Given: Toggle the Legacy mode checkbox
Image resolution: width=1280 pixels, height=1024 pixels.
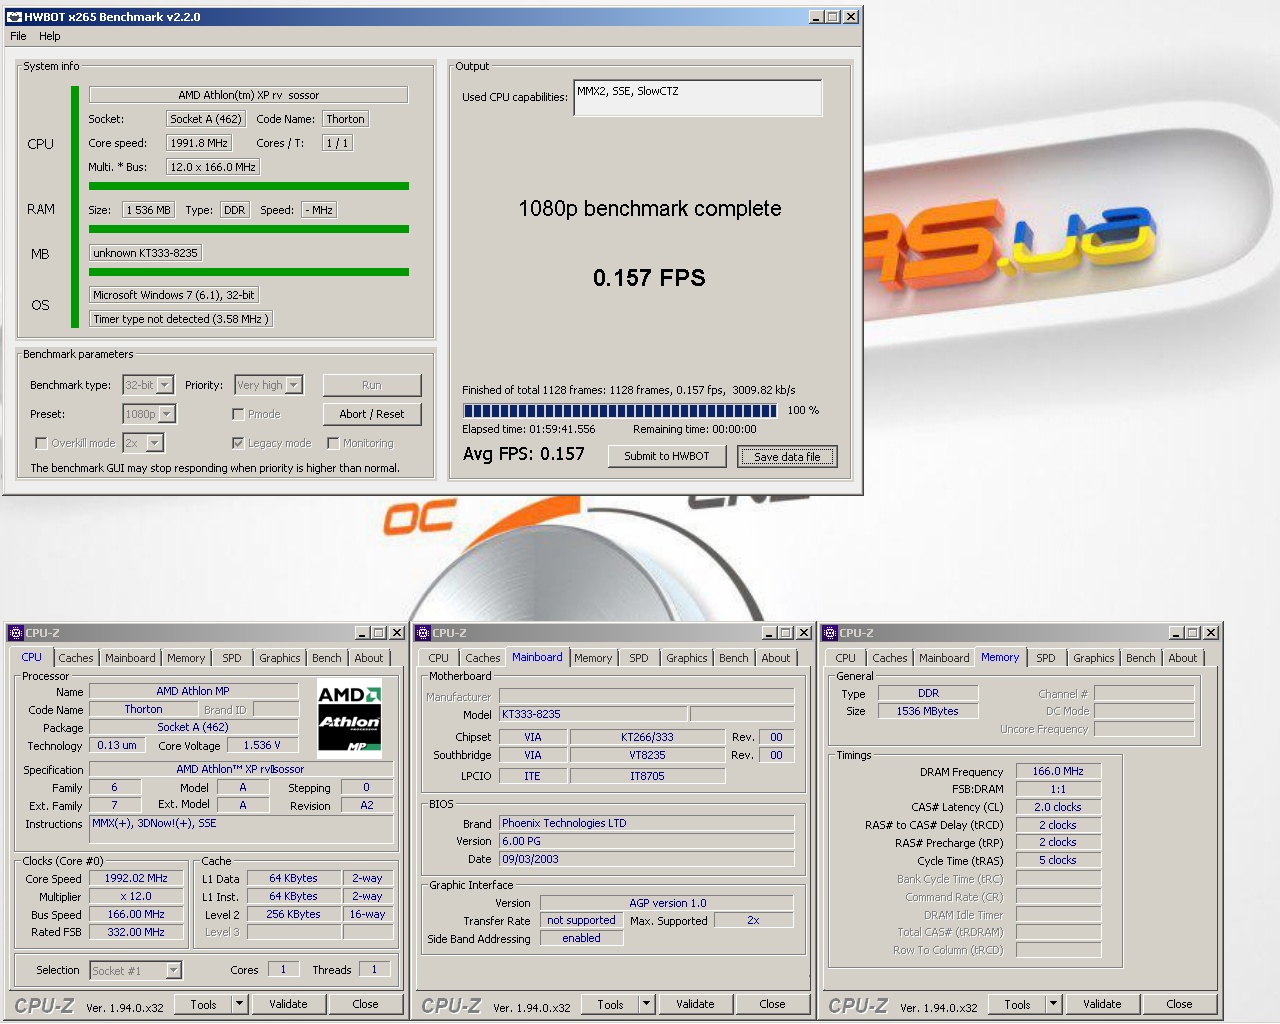Looking at the screenshot, I should click(x=238, y=443).
